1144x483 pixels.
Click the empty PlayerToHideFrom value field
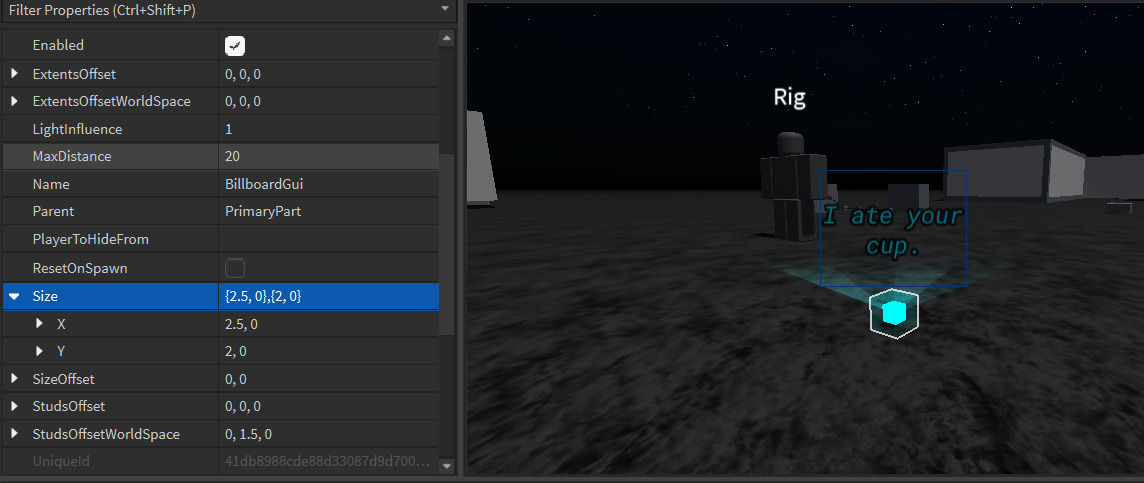click(x=328, y=239)
